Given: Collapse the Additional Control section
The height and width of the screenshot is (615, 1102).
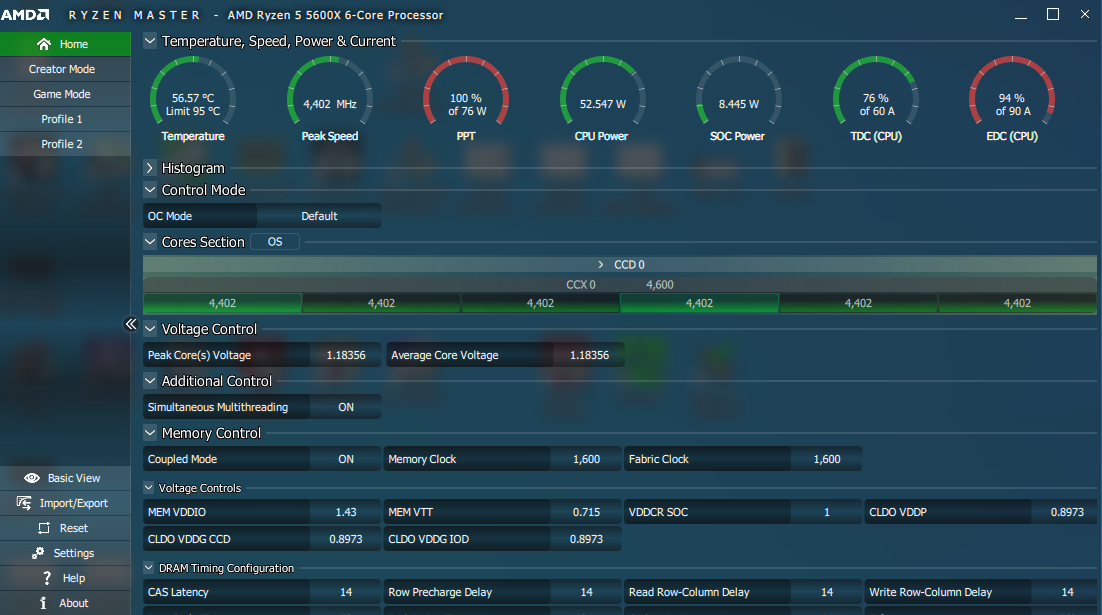Looking at the screenshot, I should pos(150,381).
